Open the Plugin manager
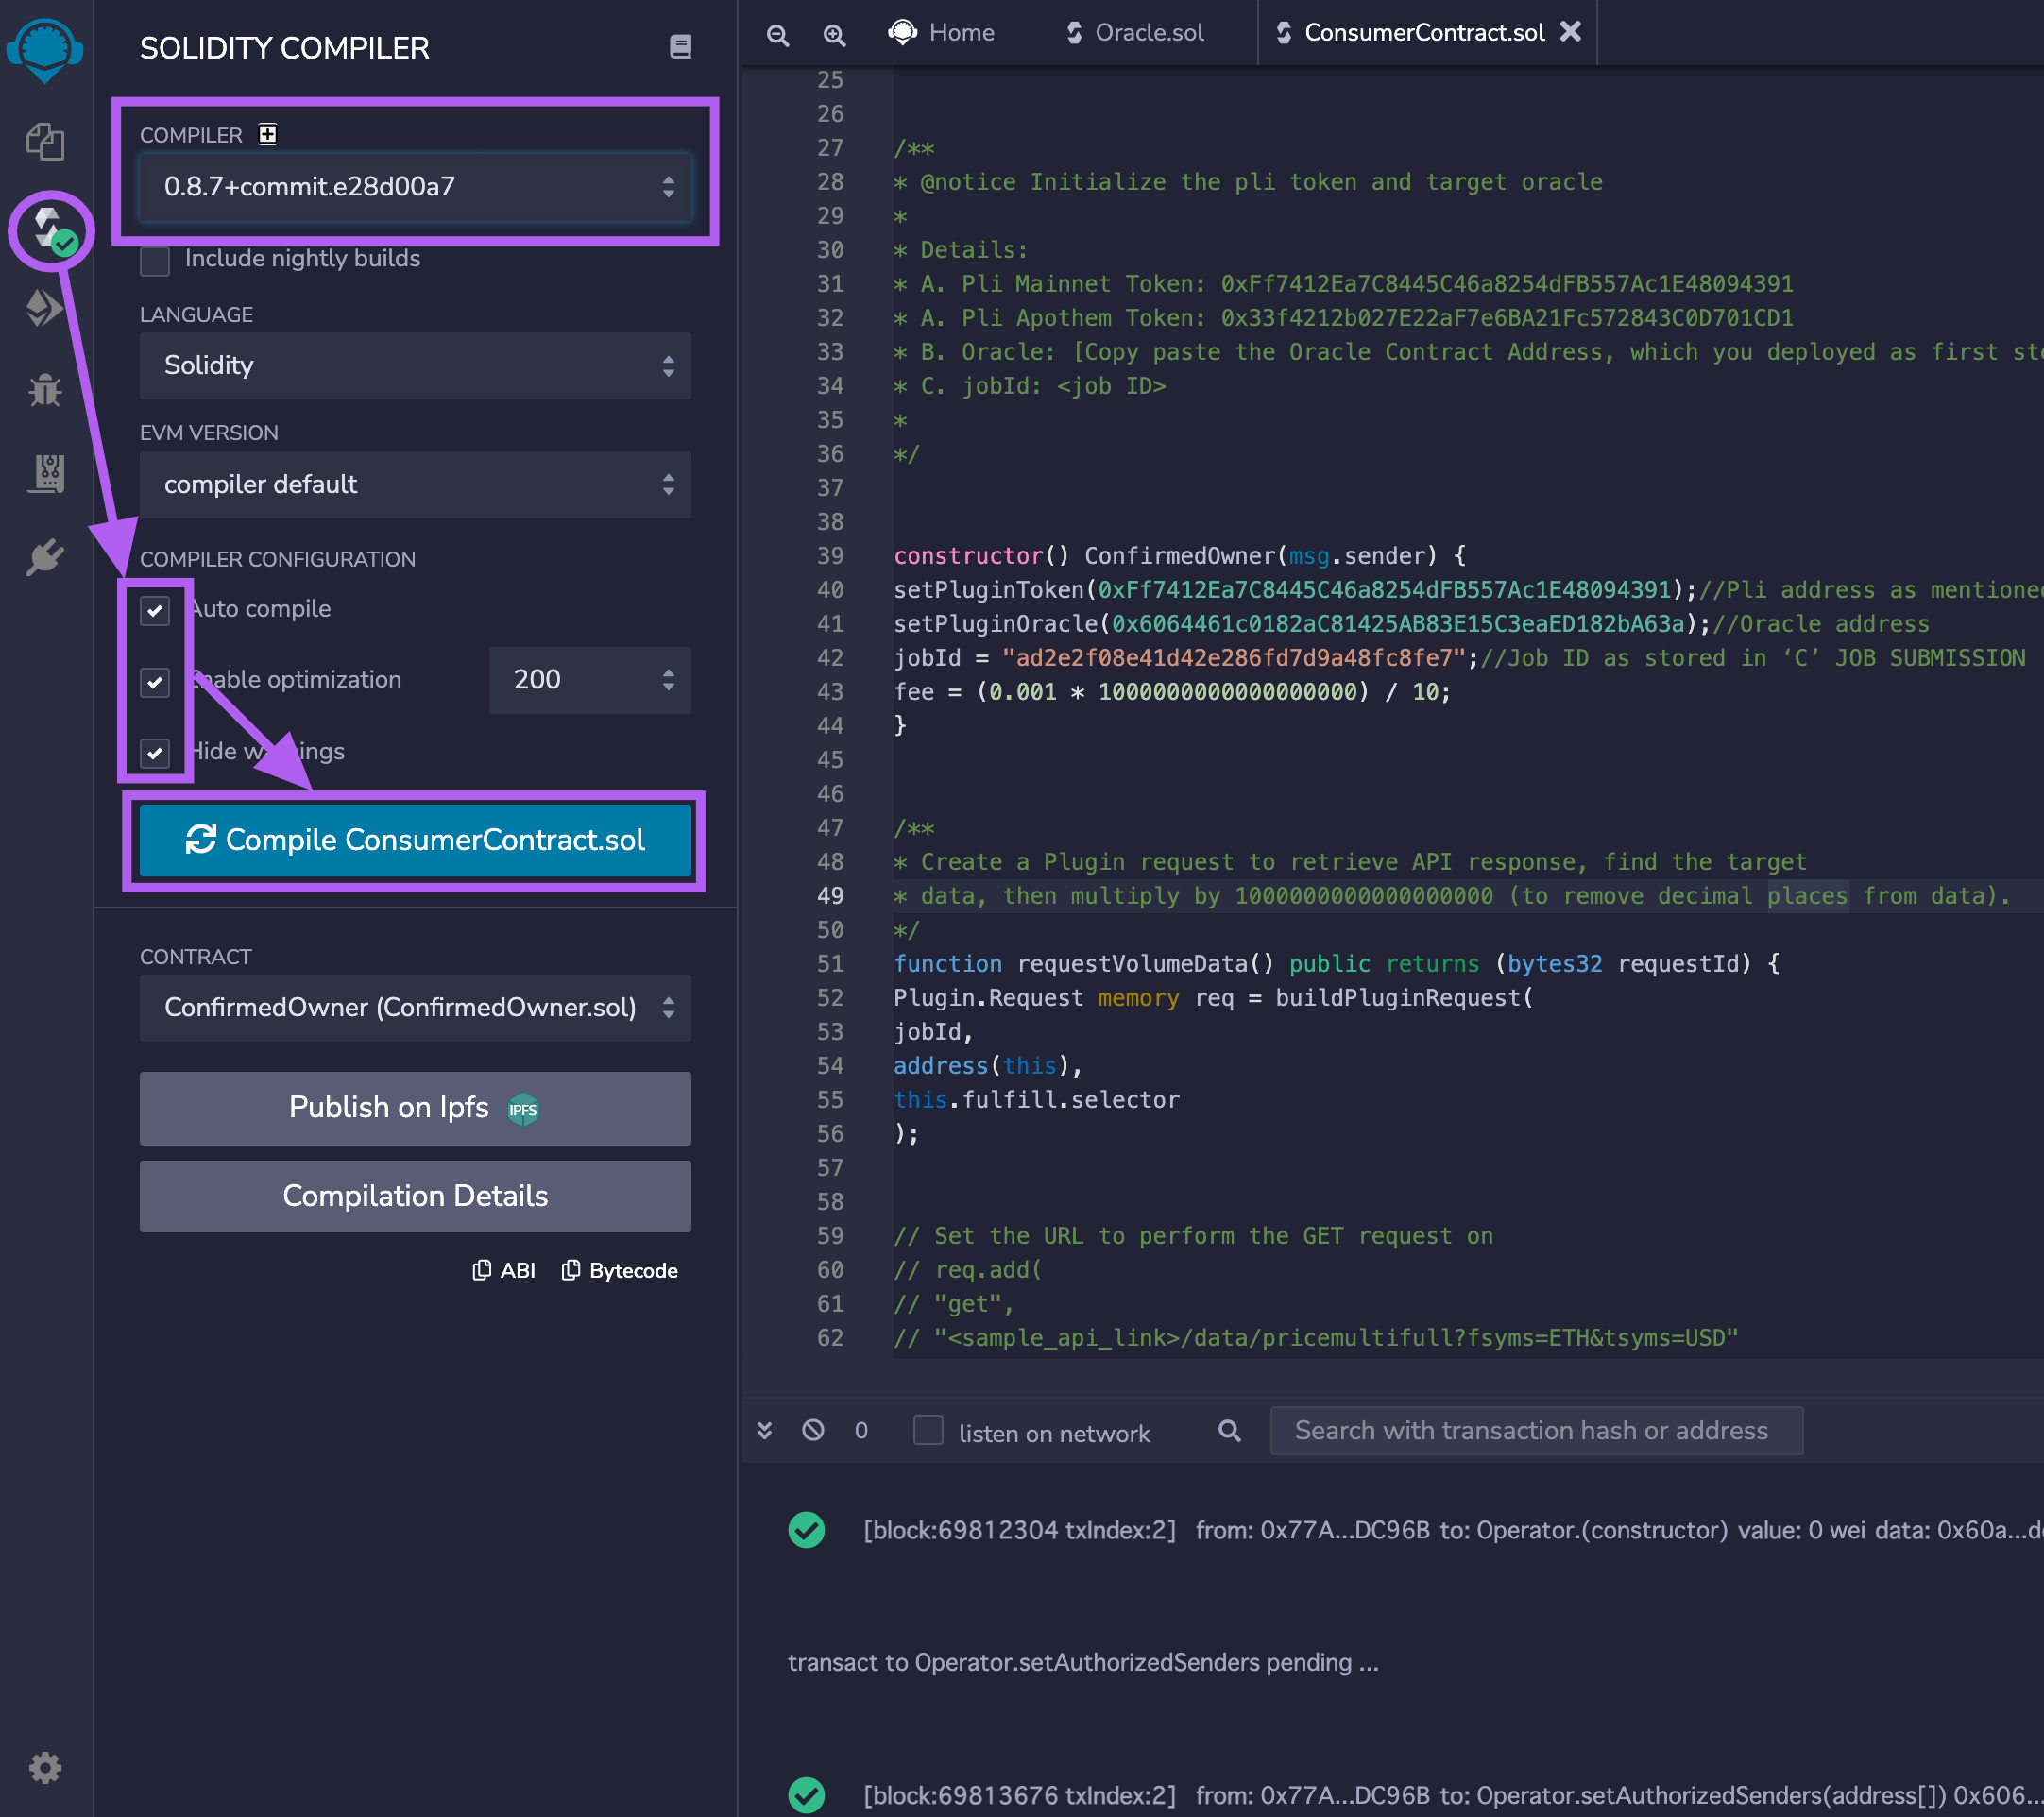 pos(46,557)
